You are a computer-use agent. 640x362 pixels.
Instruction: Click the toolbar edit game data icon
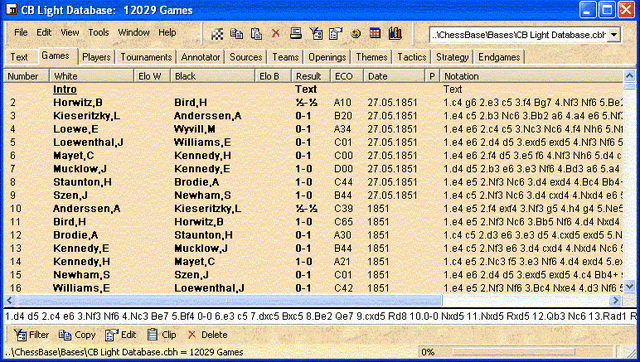[336, 34]
